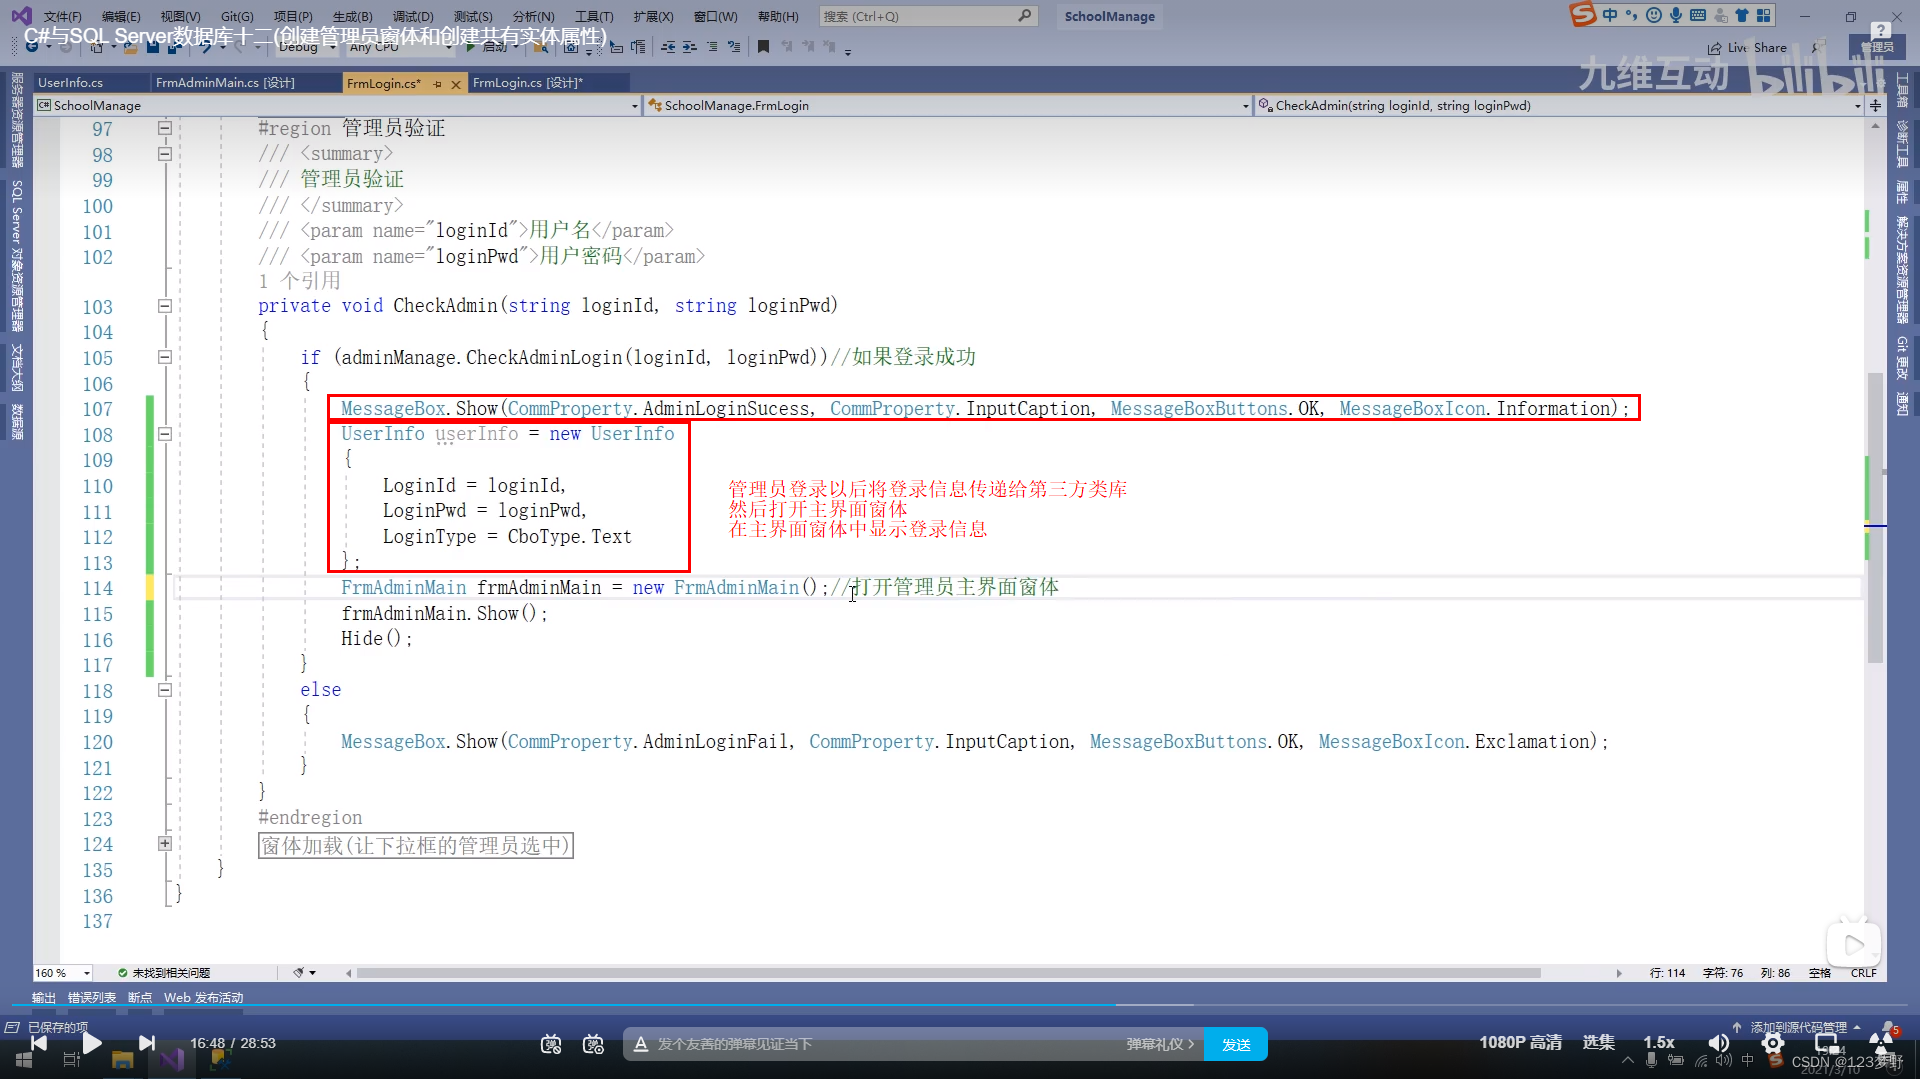Mute the video volume icon
1920x1079 pixels.
(1719, 1043)
